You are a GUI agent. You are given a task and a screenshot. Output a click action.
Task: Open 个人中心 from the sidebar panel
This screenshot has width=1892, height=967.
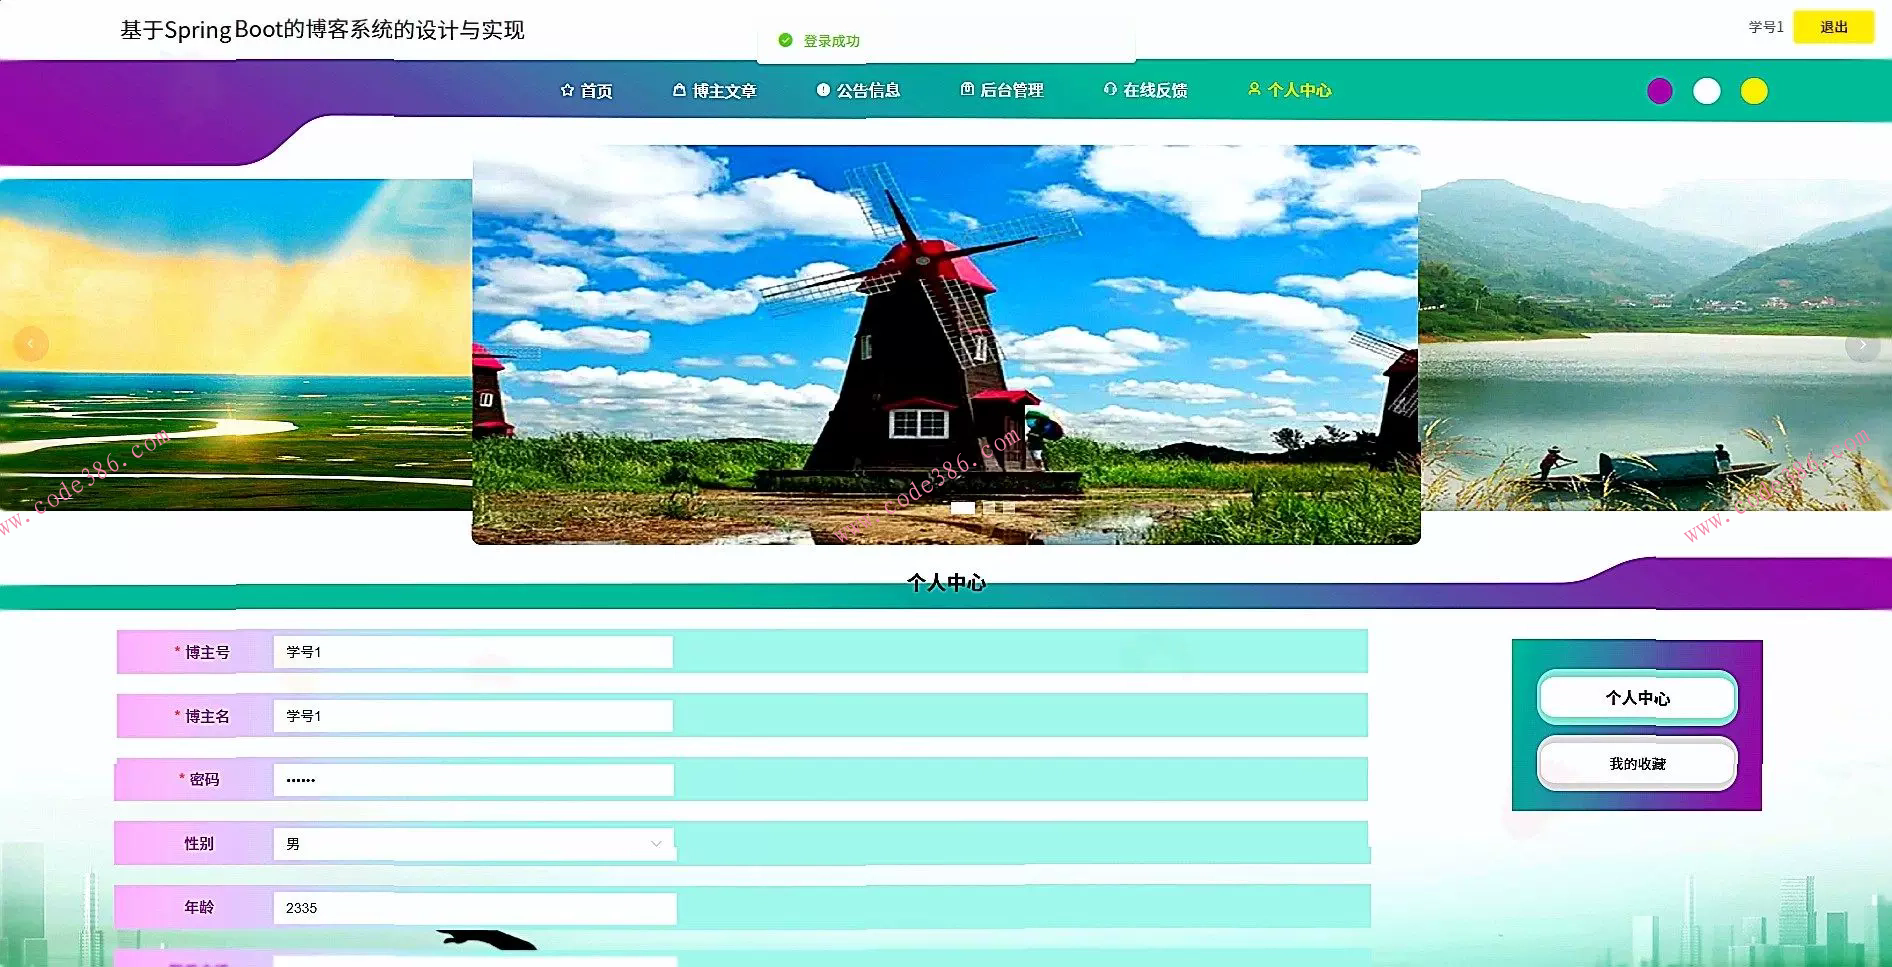1636,698
